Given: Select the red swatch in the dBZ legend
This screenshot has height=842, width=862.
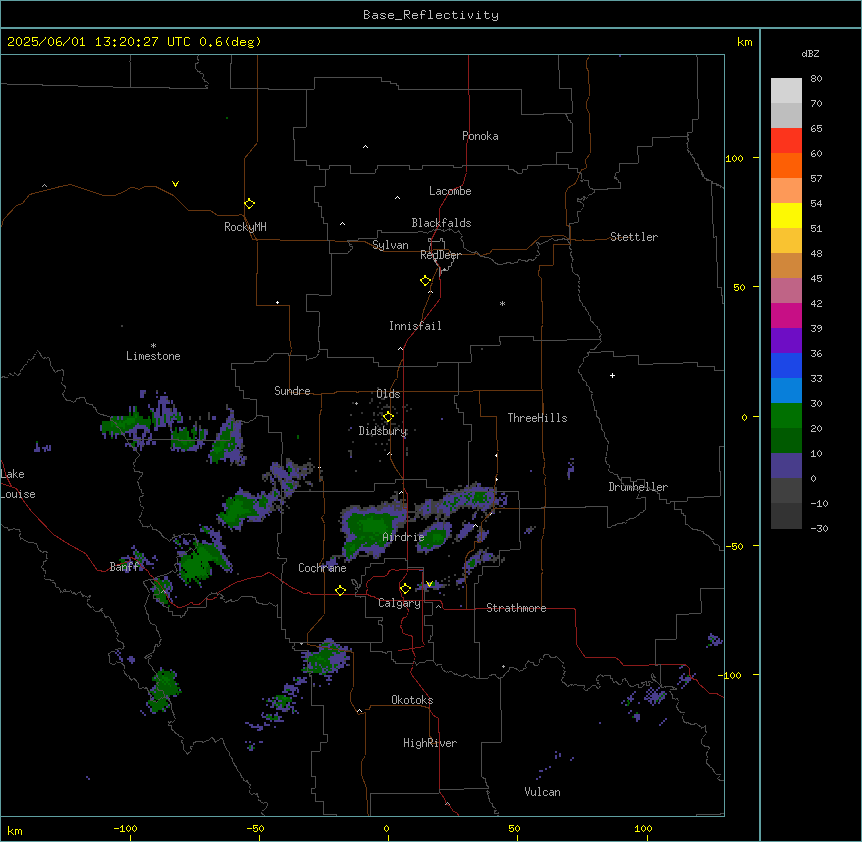Looking at the screenshot, I should 786,141.
